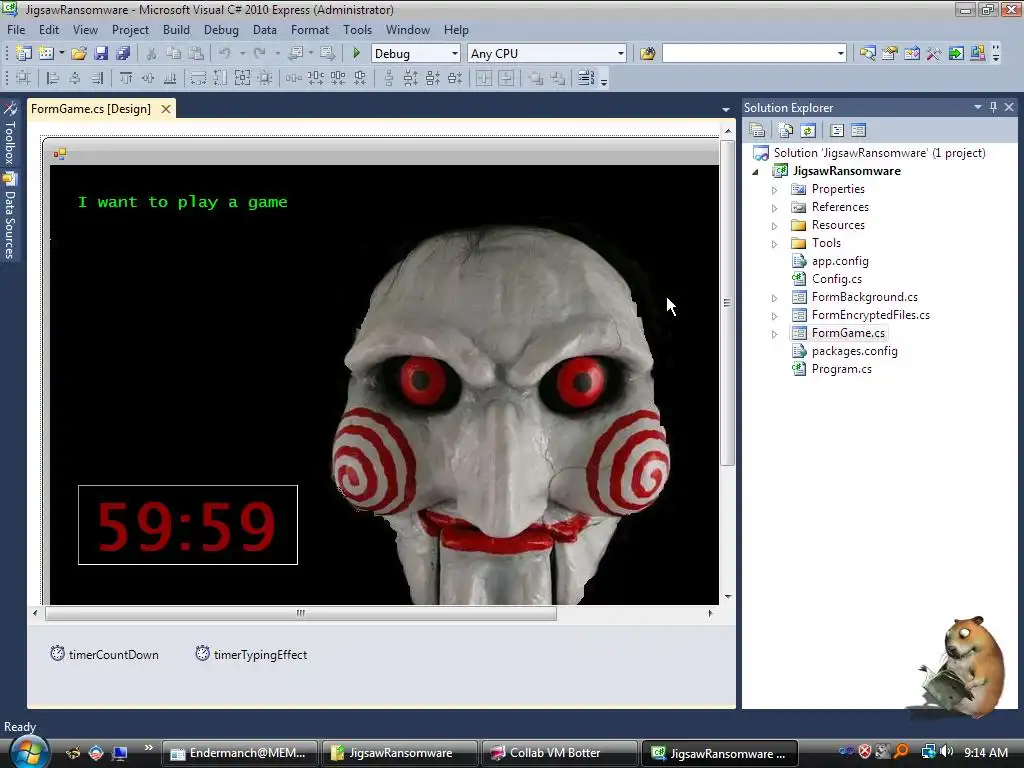Open the Any CPU platform dropdown
Viewport: 1024px width, 768px height.
click(x=620, y=54)
